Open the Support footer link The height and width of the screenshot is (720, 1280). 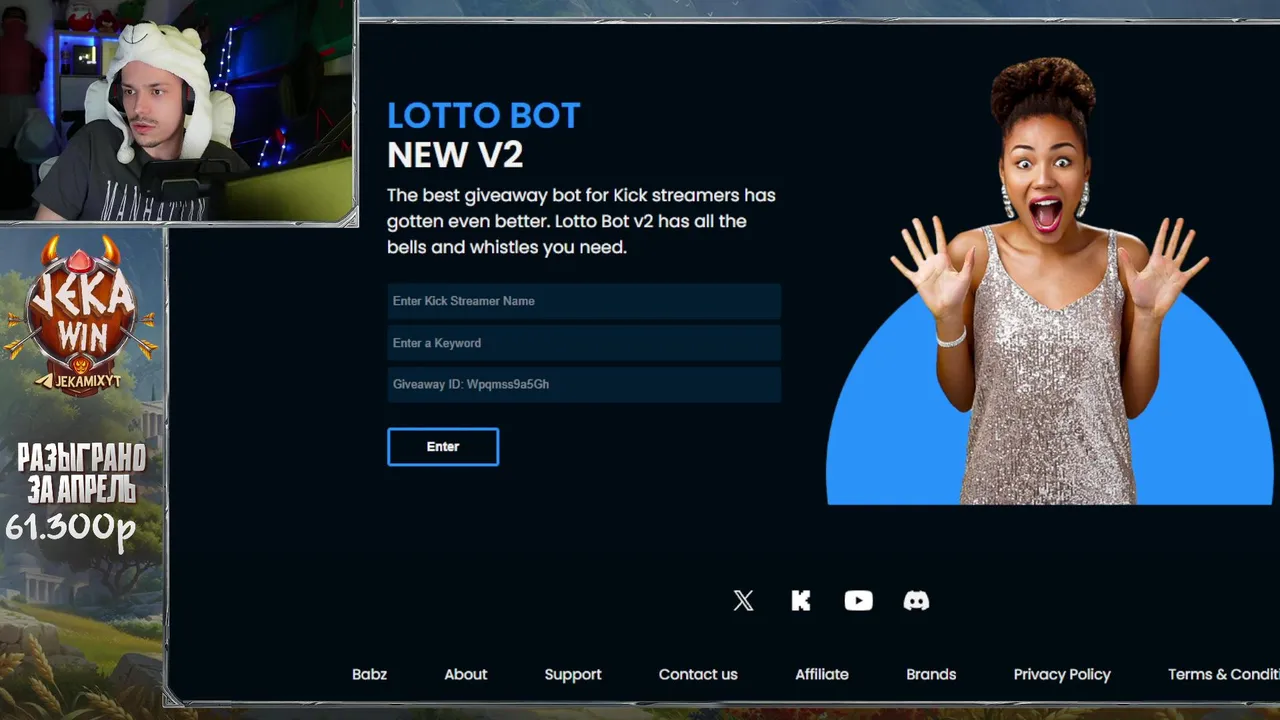[x=573, y=674]
